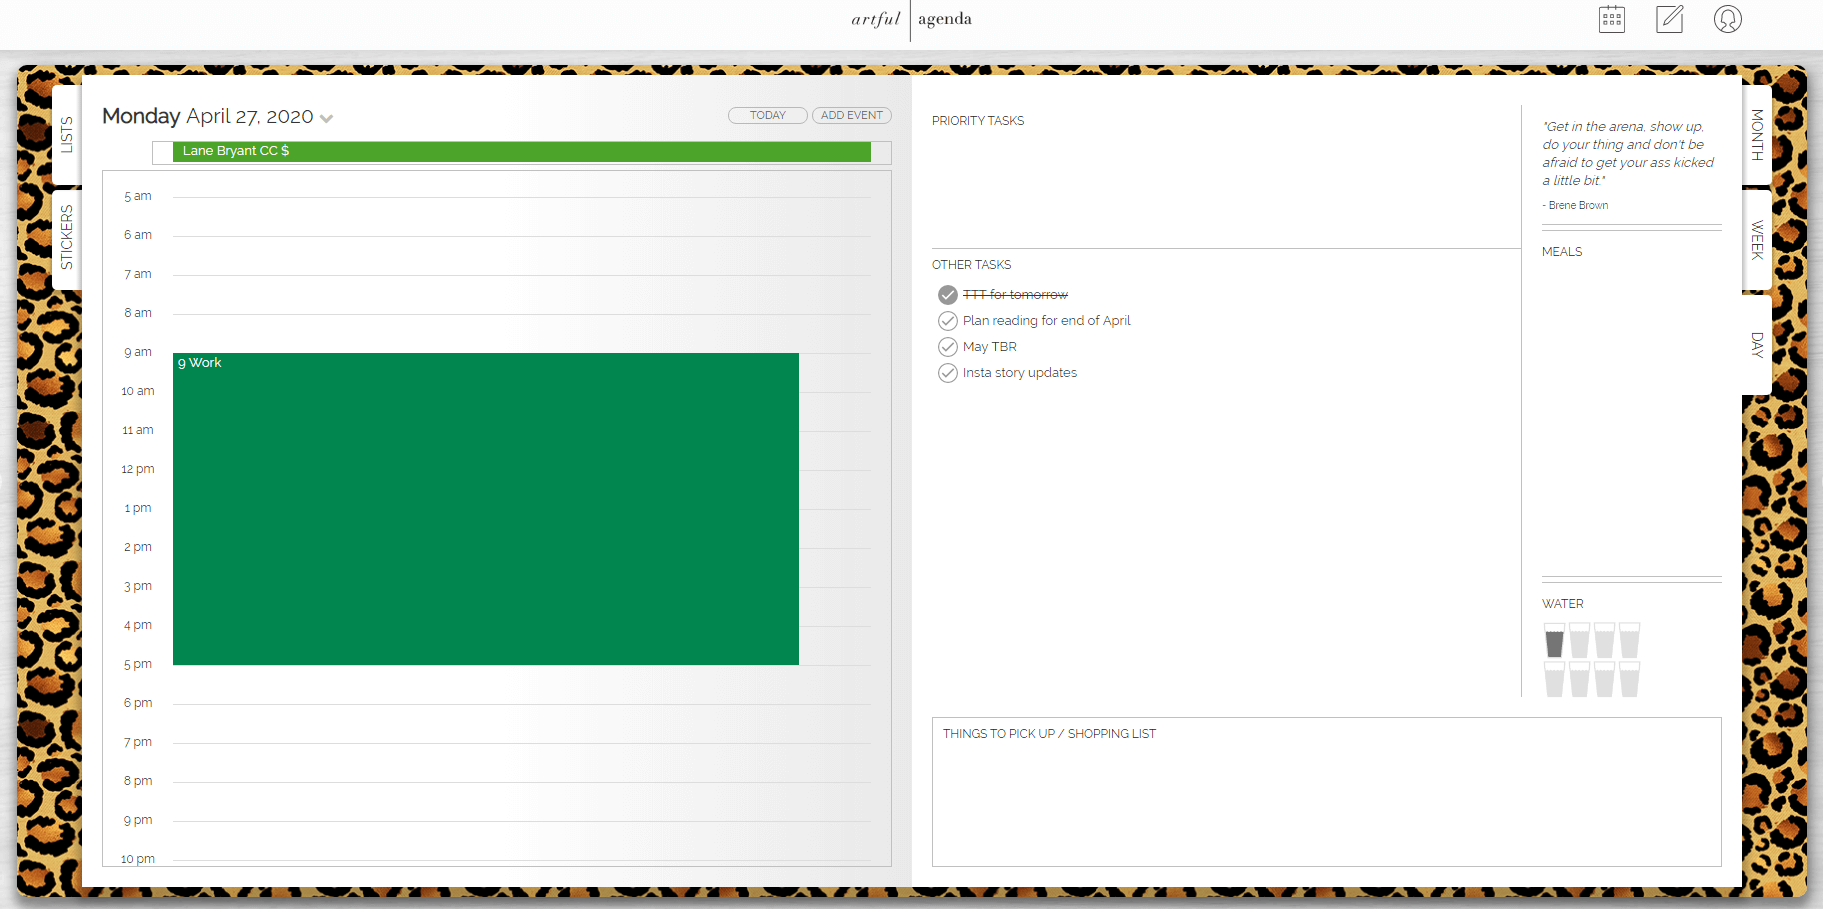This screenshot has width=1823, height=909.
Task: Fill the third water glass in the top row
Action: [1604, 641]
